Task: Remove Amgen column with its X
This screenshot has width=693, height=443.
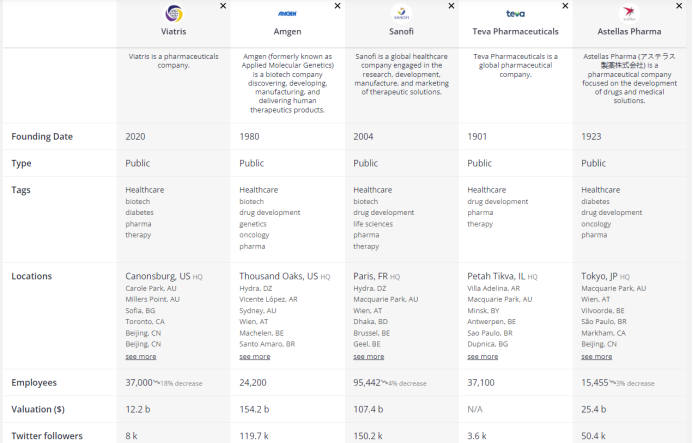Action: [x=337, y=6]
